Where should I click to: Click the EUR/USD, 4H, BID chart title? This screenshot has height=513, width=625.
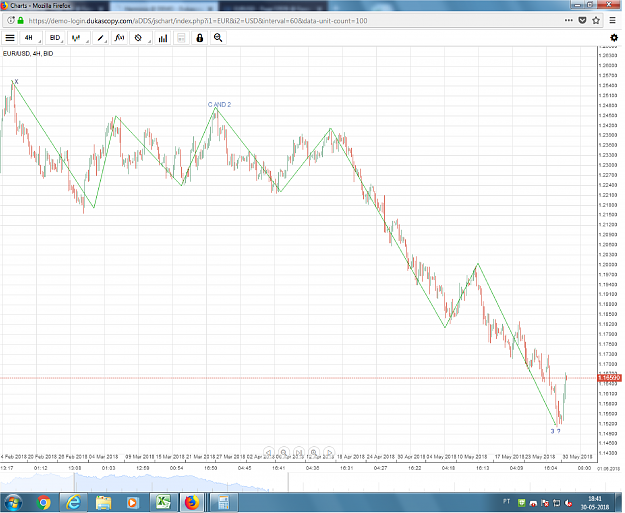[28, 53]
